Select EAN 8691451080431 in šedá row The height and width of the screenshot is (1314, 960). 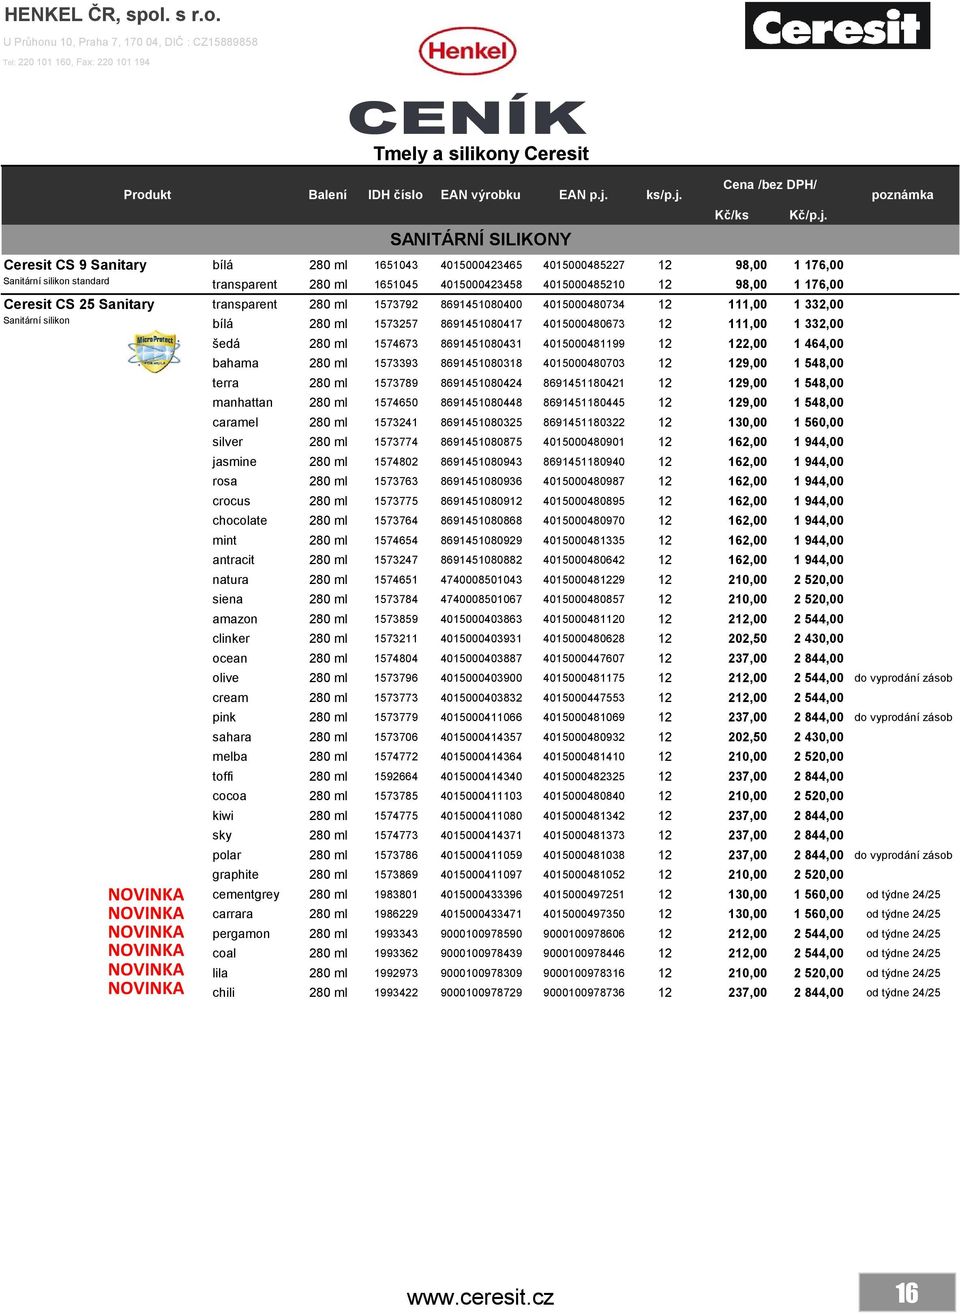point(481,343)
